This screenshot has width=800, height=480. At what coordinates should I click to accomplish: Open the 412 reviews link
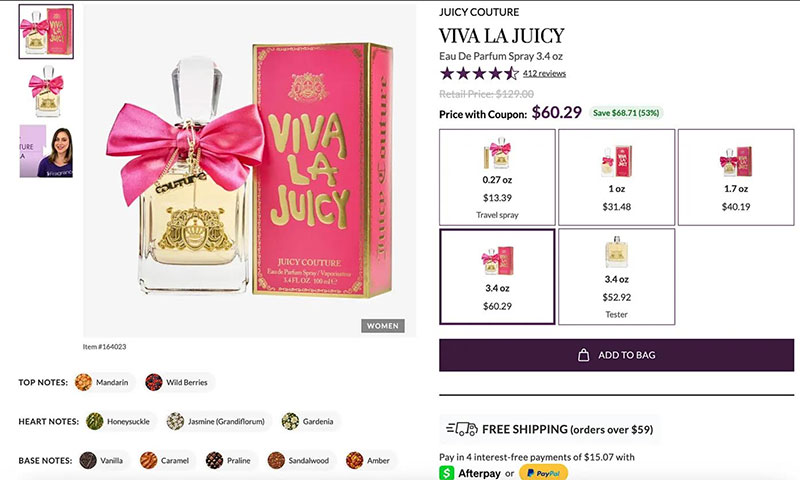544,73
